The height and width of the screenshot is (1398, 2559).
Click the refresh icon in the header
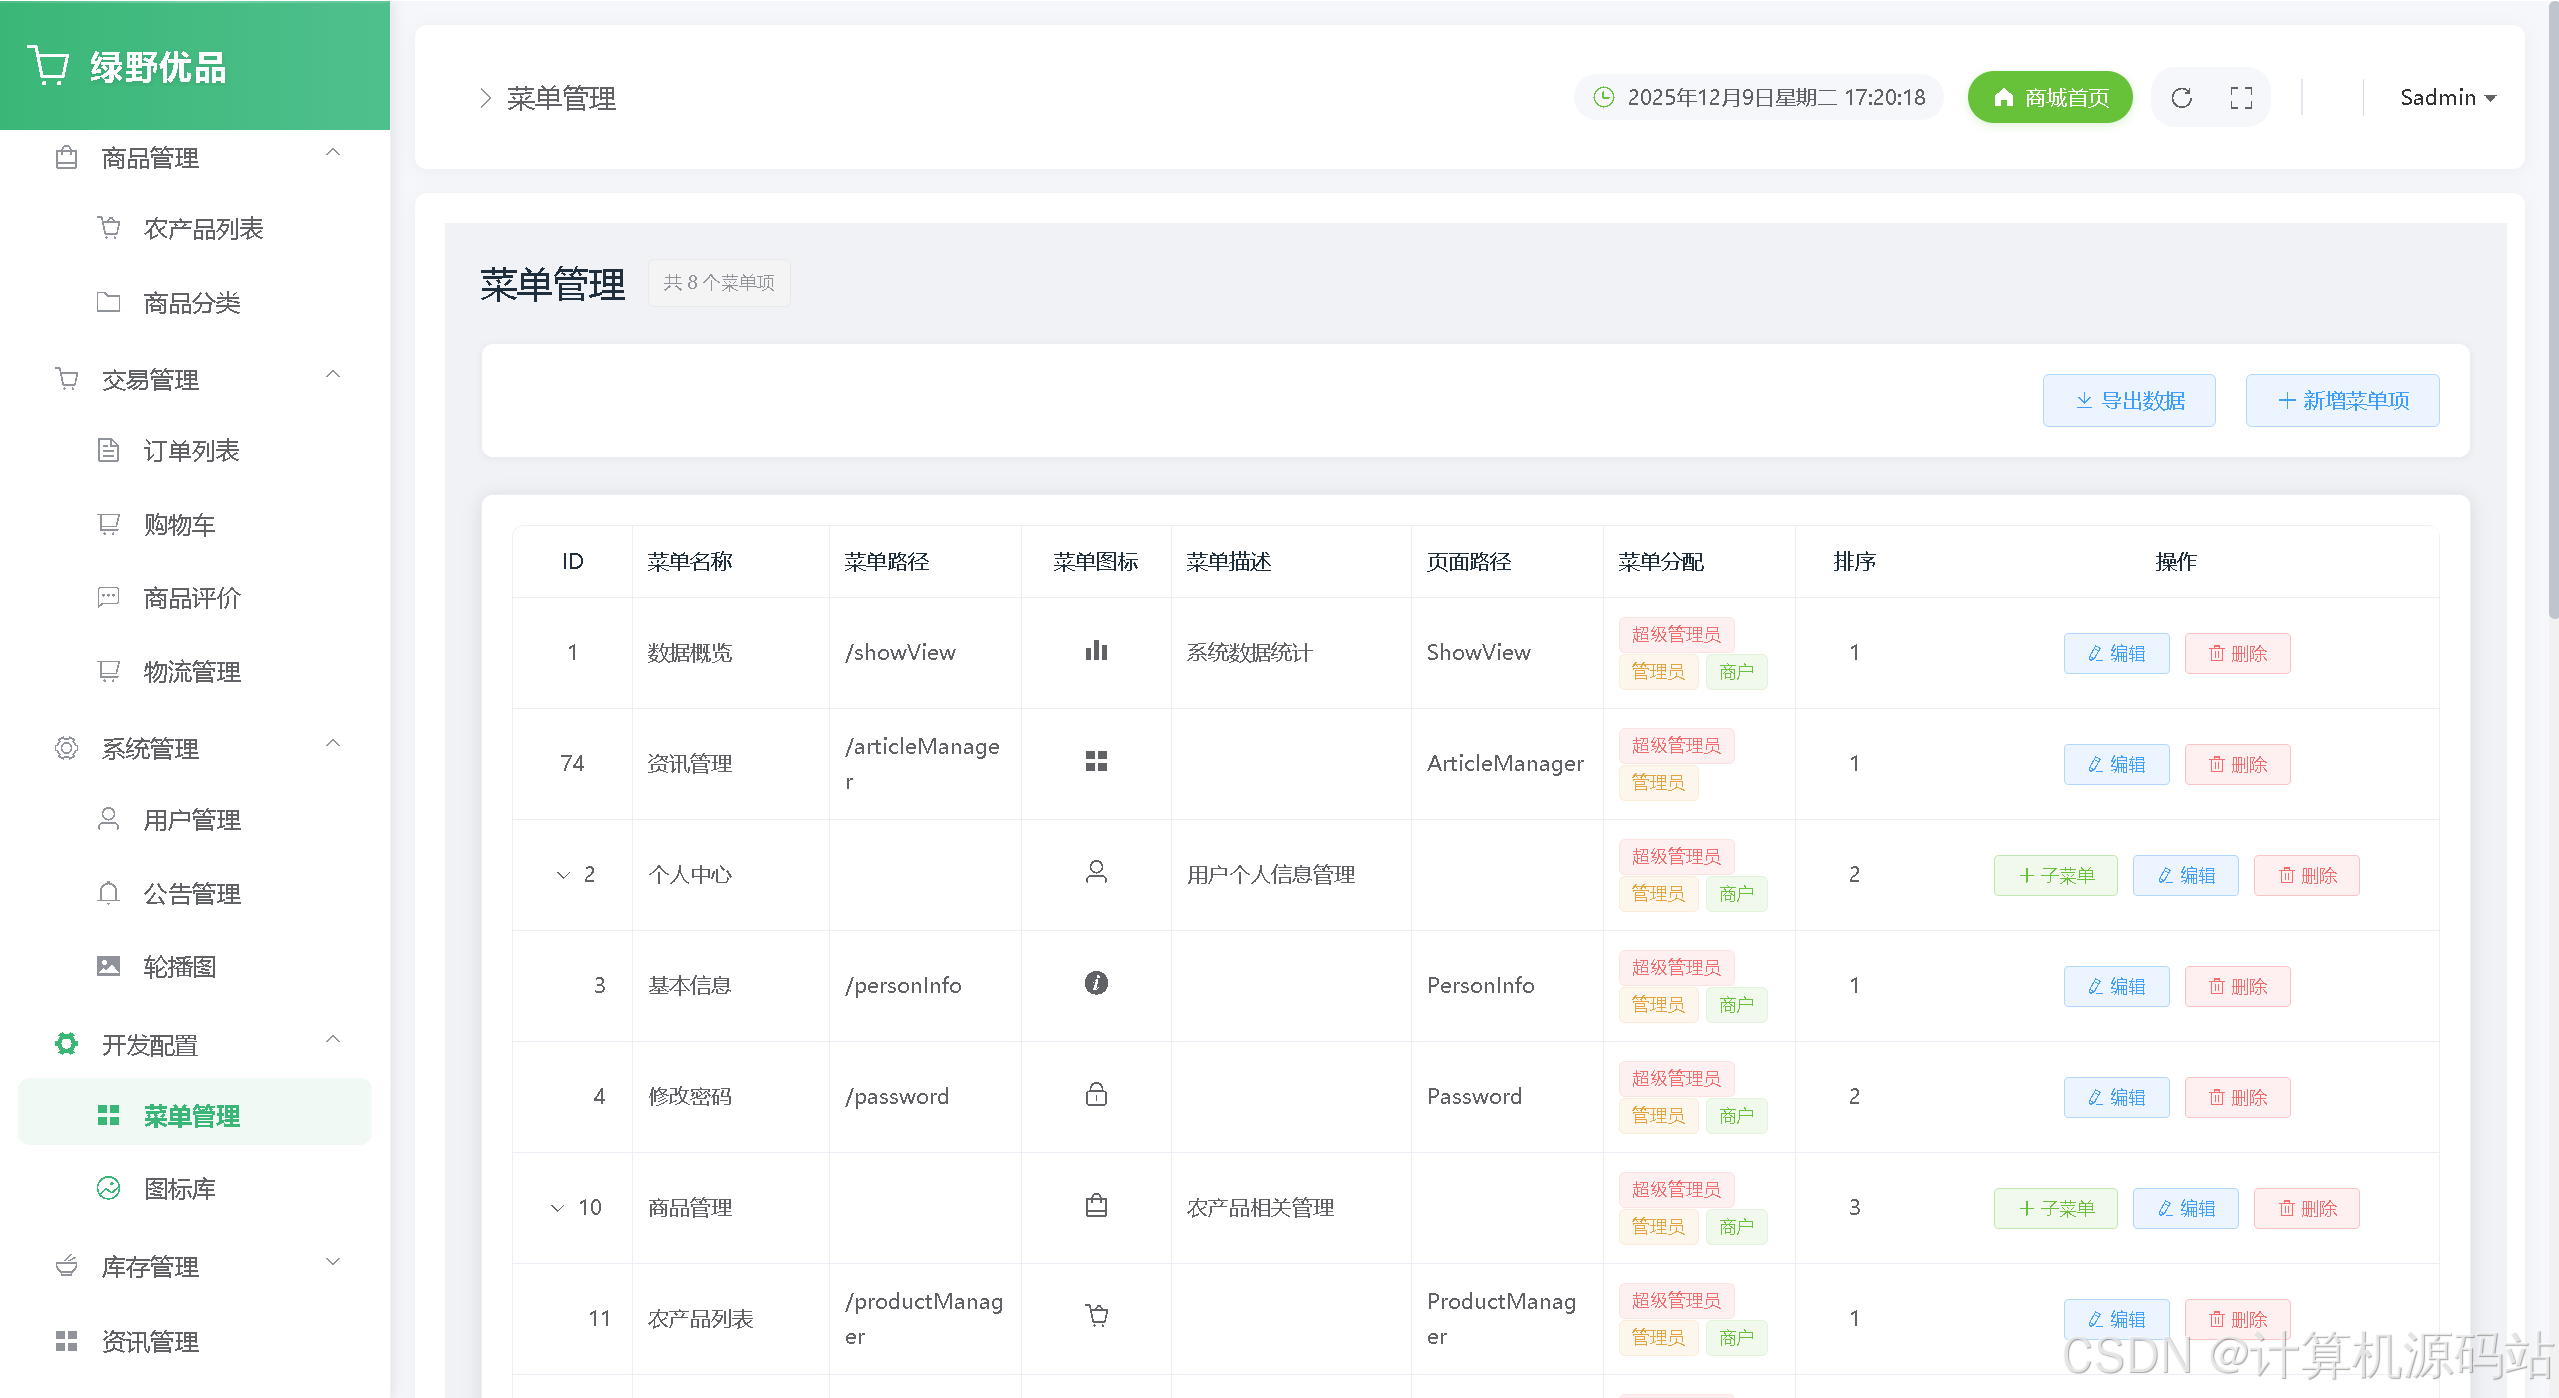pos(2181,98)
